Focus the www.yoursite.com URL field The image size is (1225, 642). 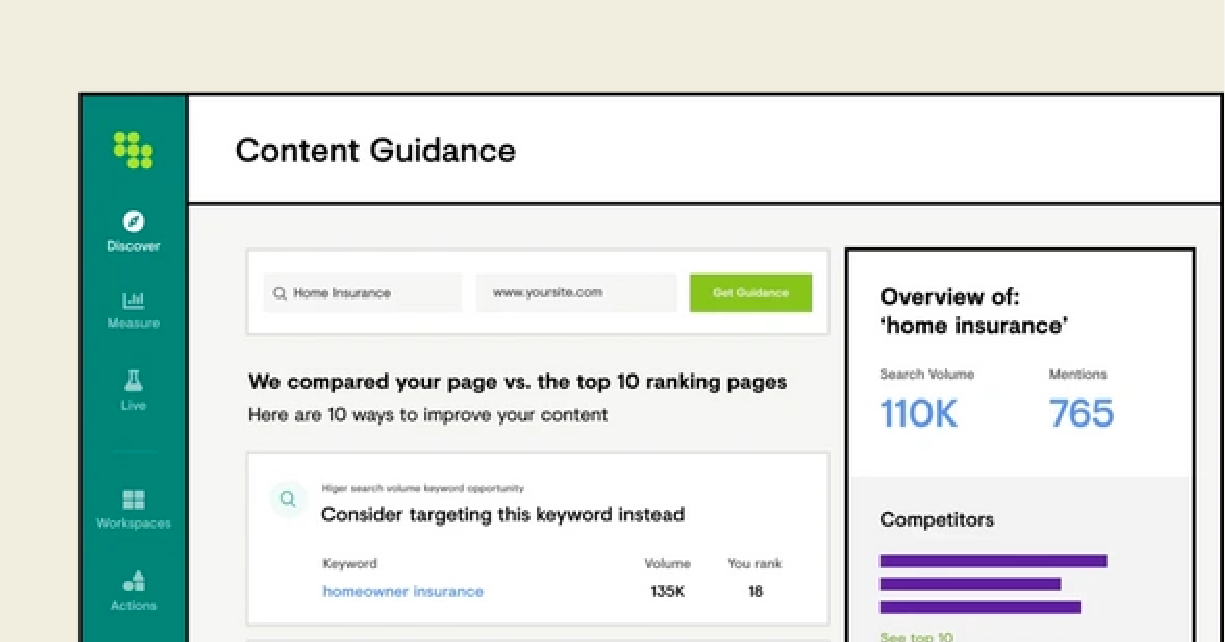576,293
